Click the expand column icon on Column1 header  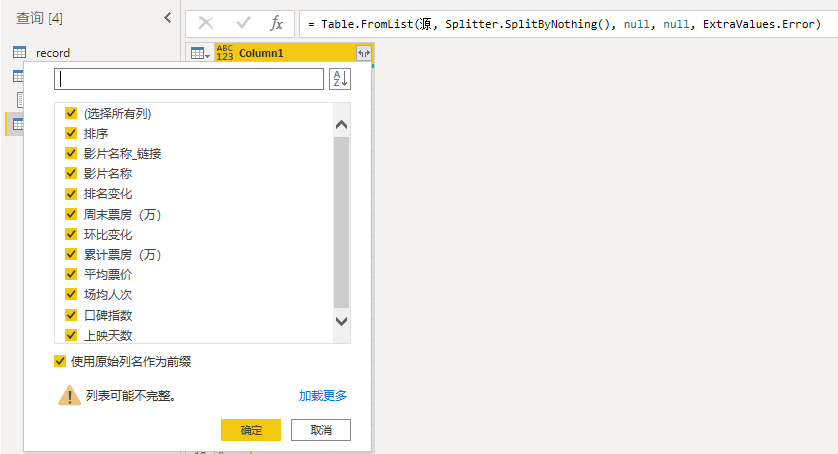[x=363, y=53]
